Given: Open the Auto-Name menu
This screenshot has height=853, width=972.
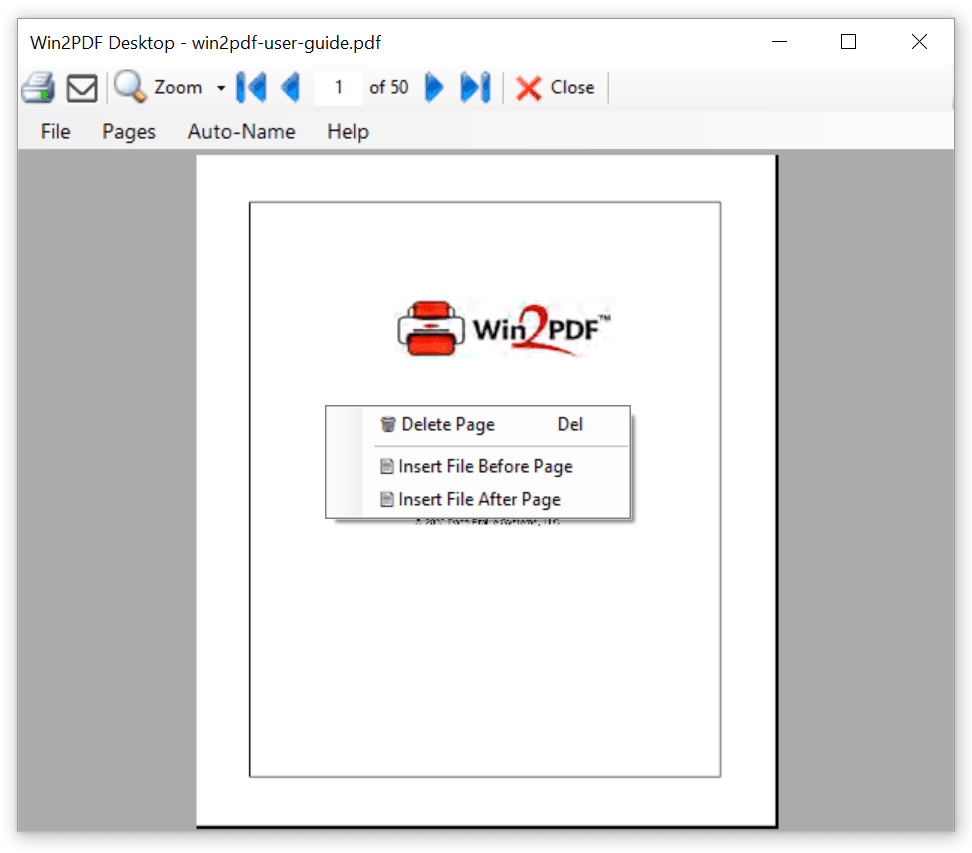Looking at the screenshot, I should 241,131.
